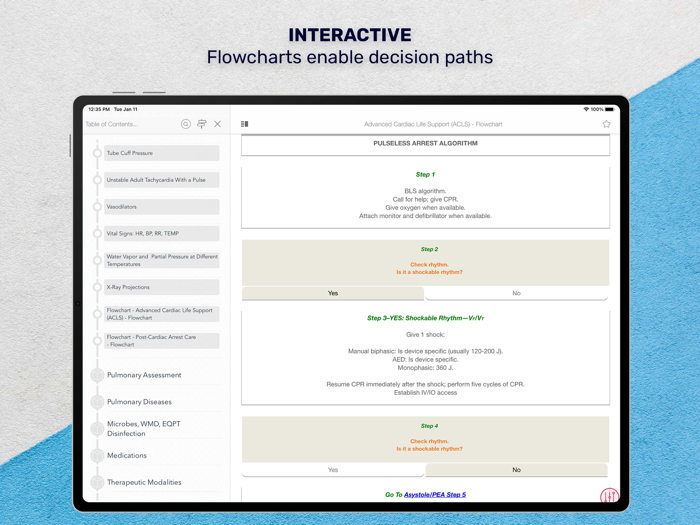The height and width of the screenshot is (525, 700).
Task: Click the Wi-Fi status icon
Action: [x=586, y=109]
